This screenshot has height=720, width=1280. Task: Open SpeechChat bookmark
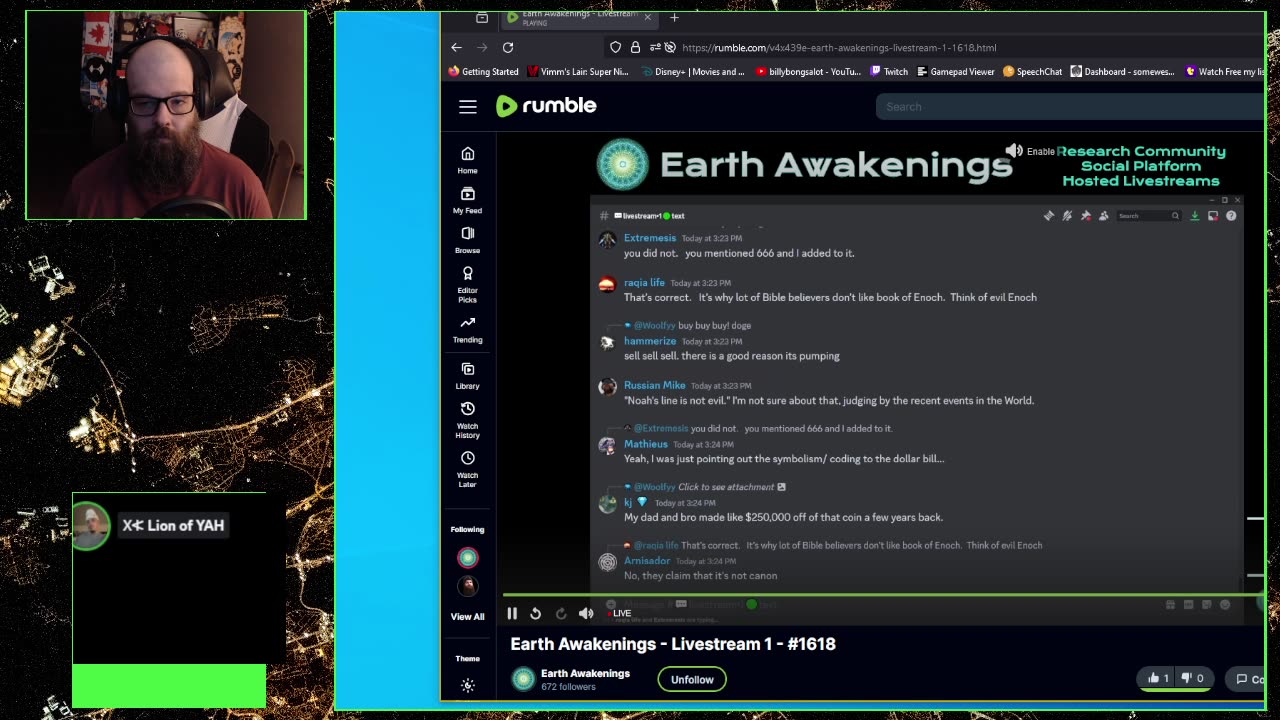click(x=1032, y=72)
